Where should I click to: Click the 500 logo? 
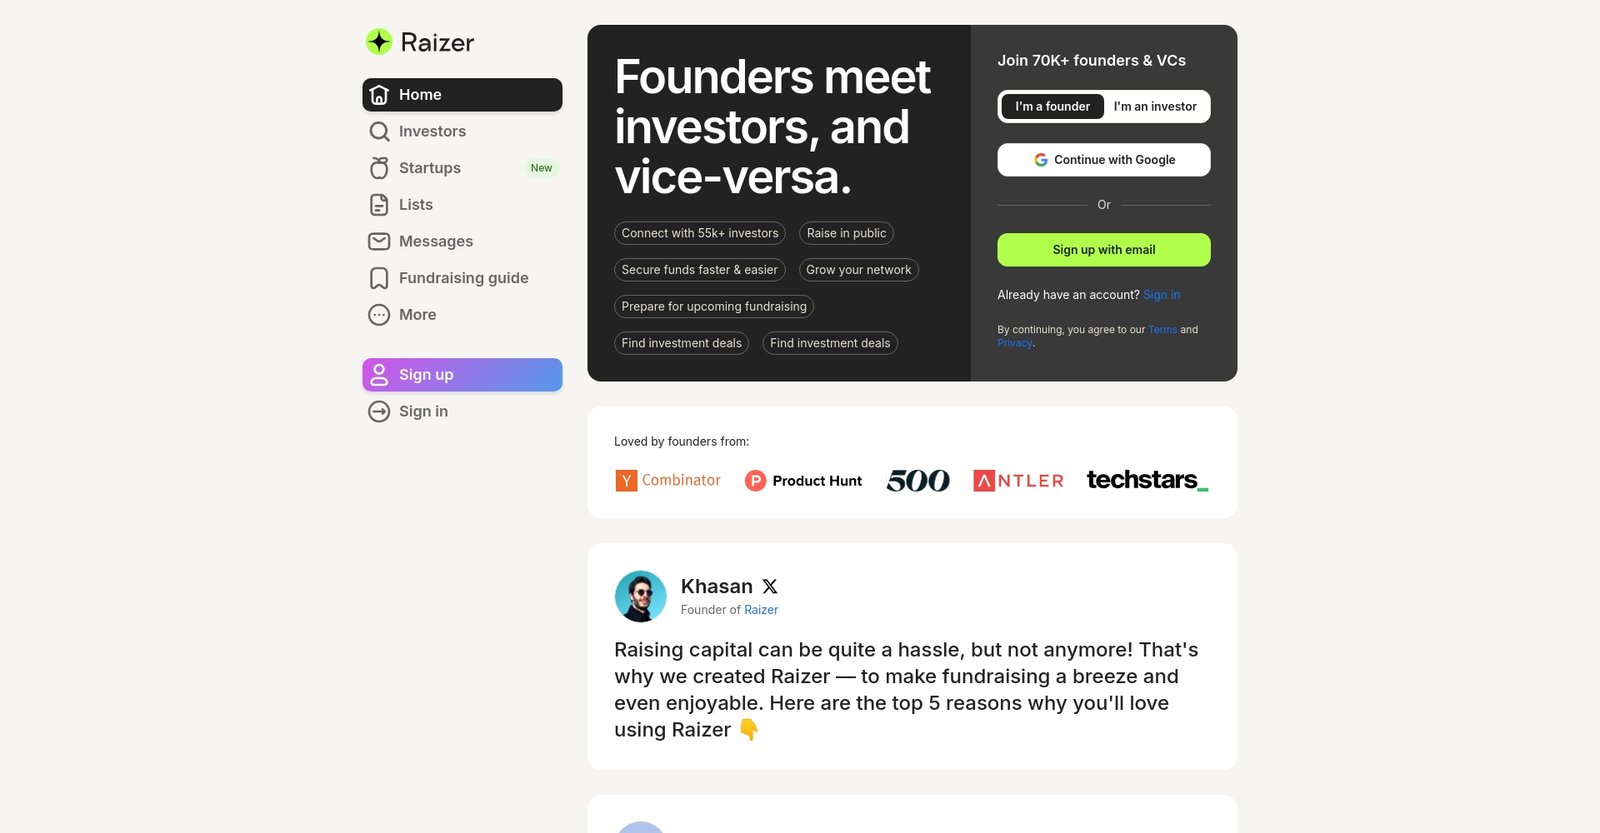tap(917, 480)
